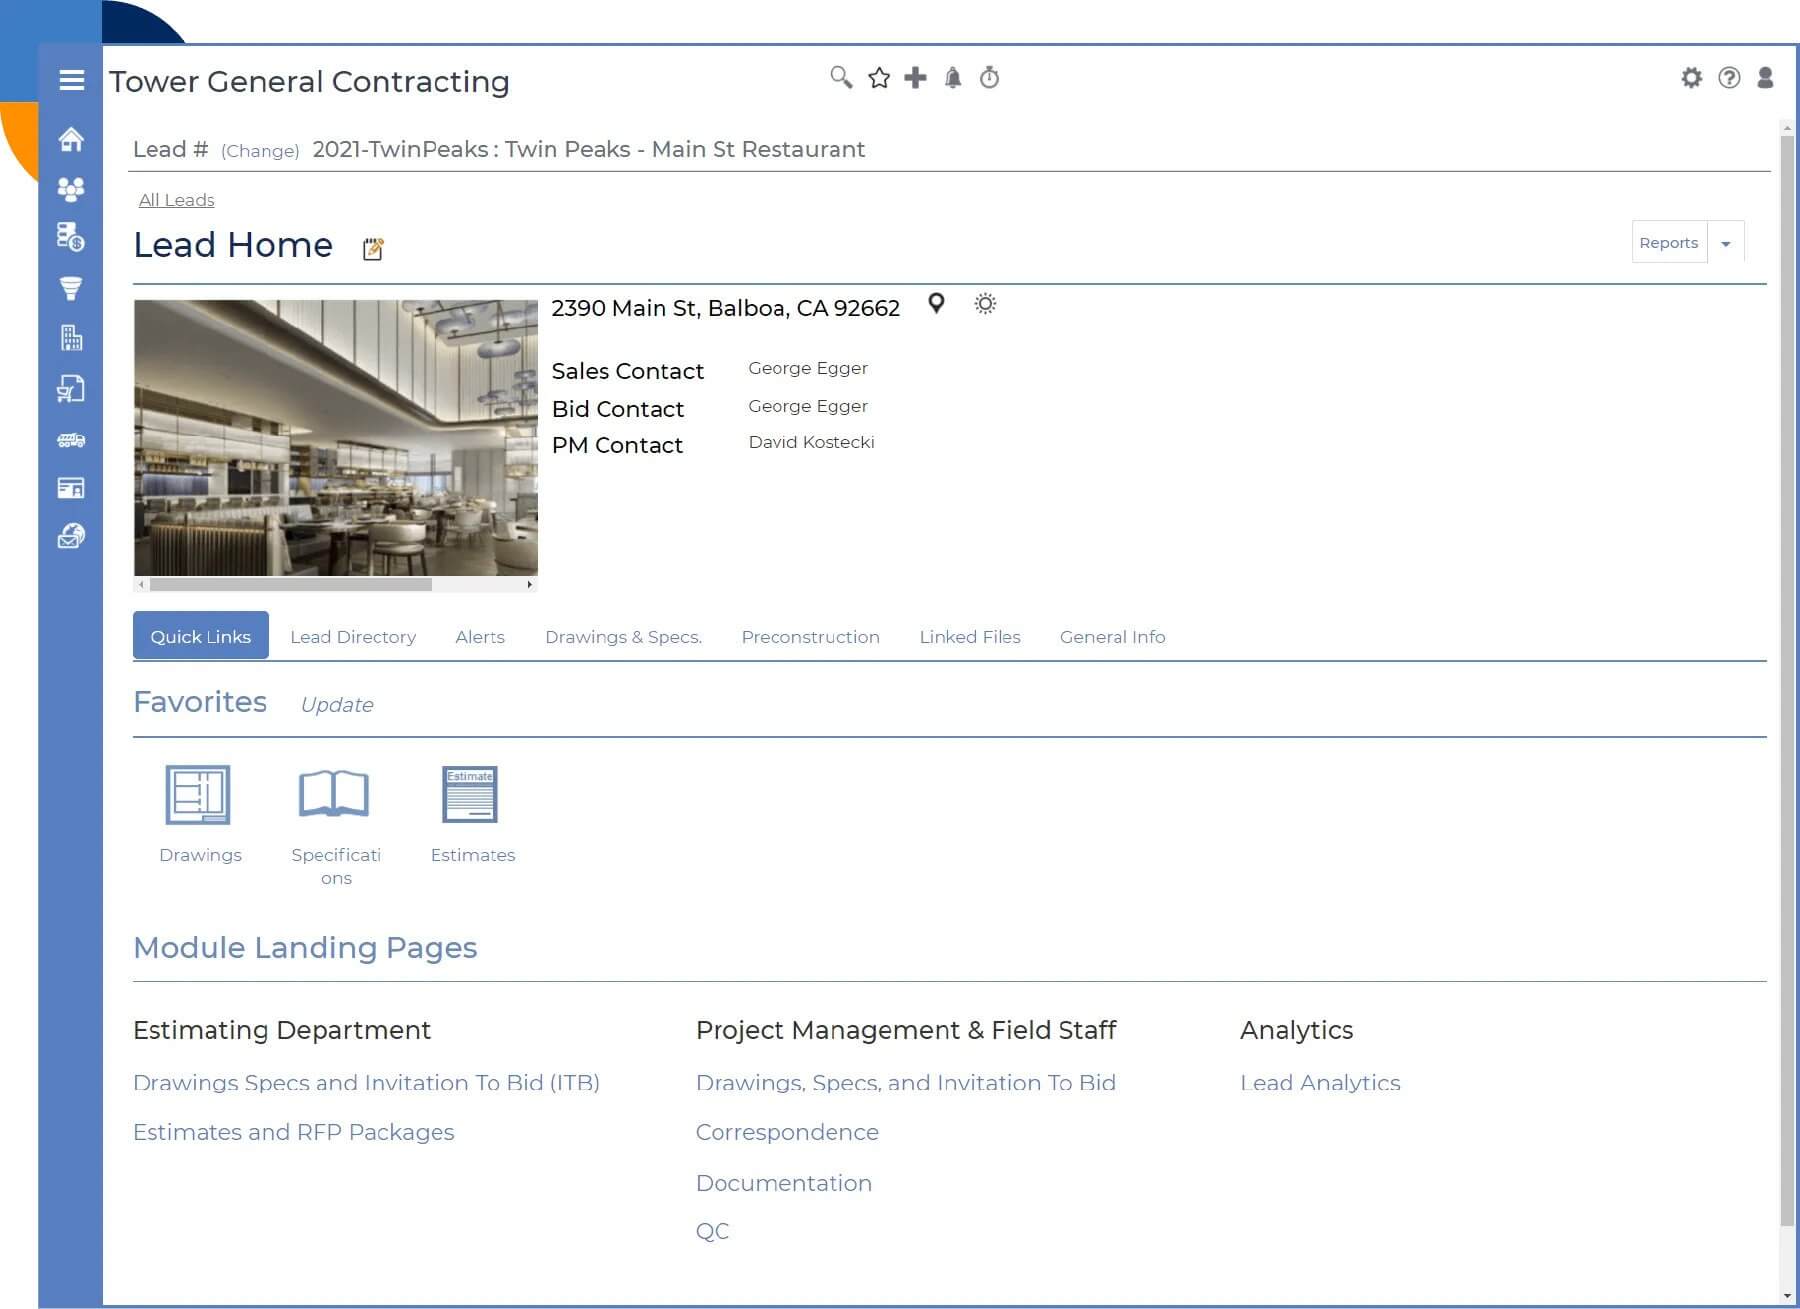This screenshot has height=1309, width=1800.
Task: Open the global search magnifier icon
Action: tap(840, 77)
